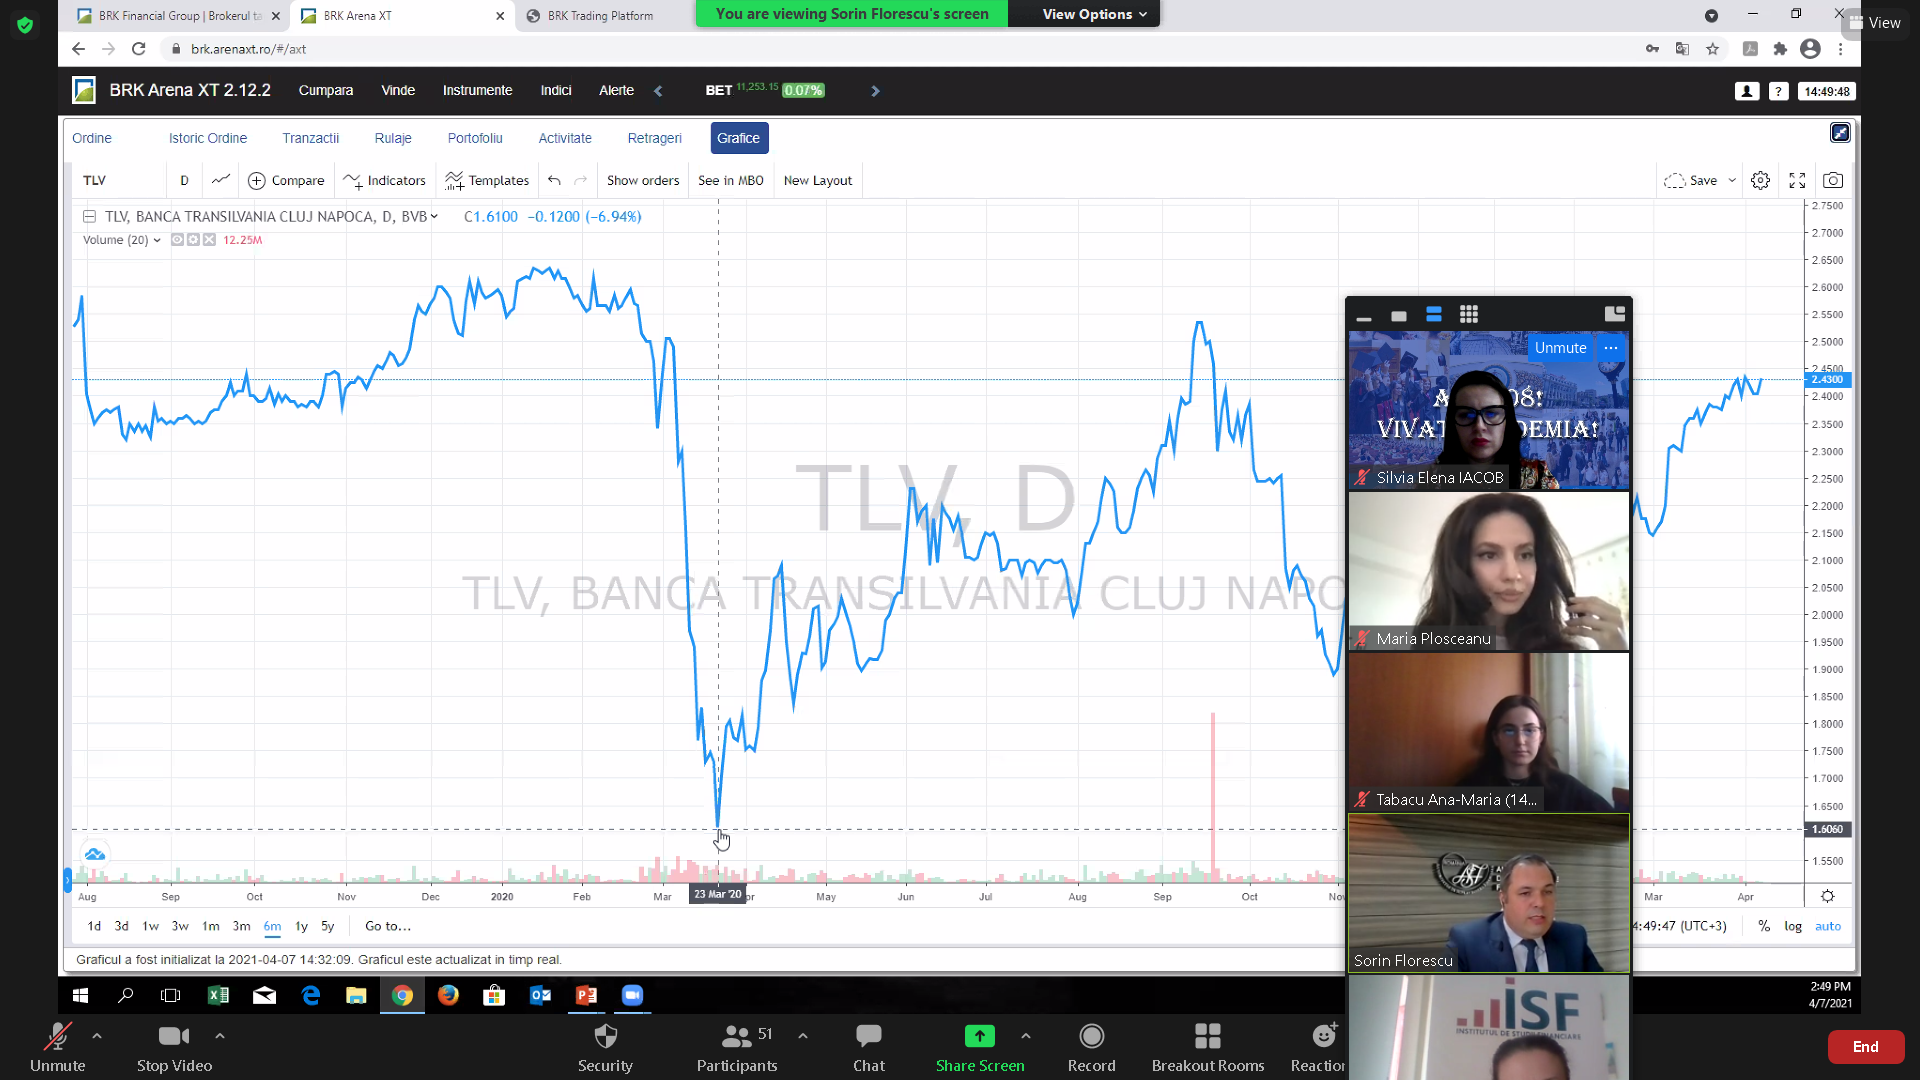Click the user account icon in BRK Arena header
1920x1080 pixels.
pos(1747,91)
